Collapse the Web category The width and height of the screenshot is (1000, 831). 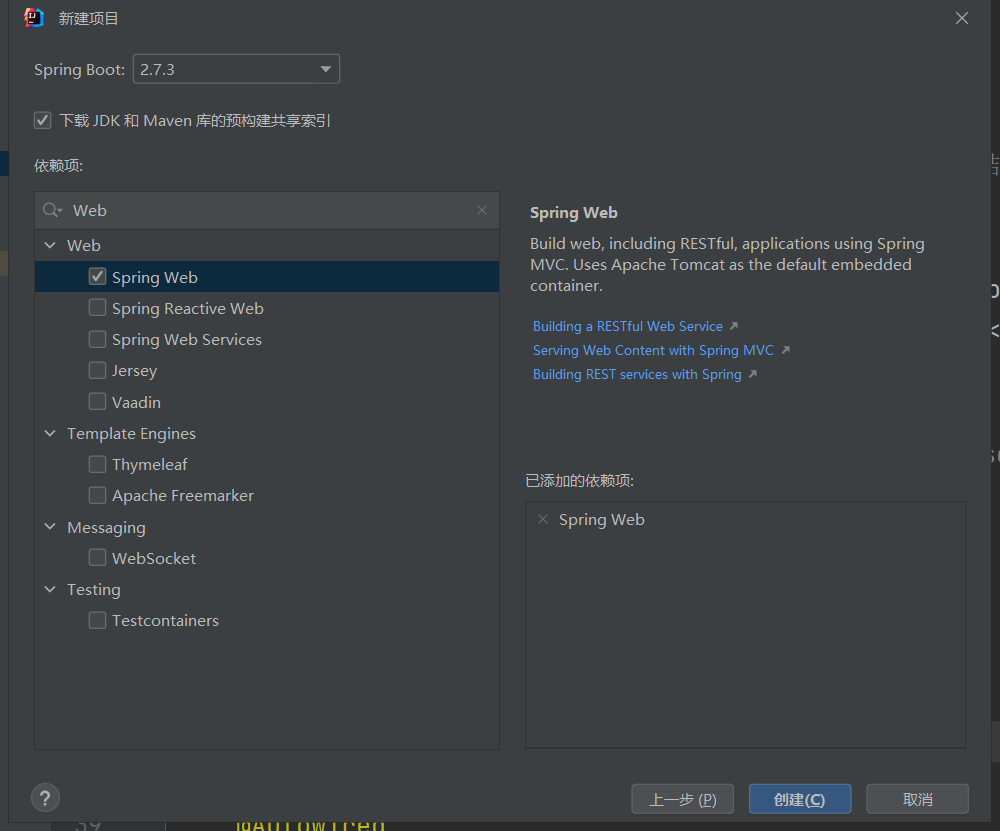click(x=50, y=245)
